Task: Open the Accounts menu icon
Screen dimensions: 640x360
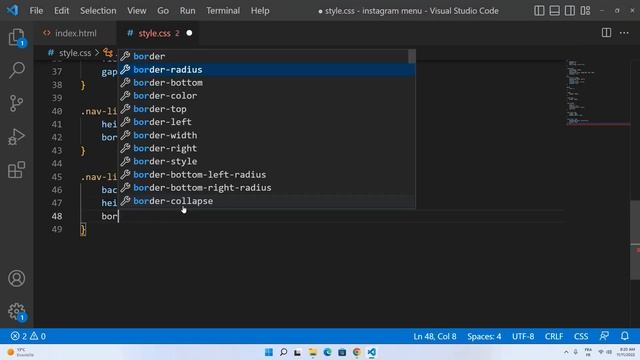Action: 16,278
